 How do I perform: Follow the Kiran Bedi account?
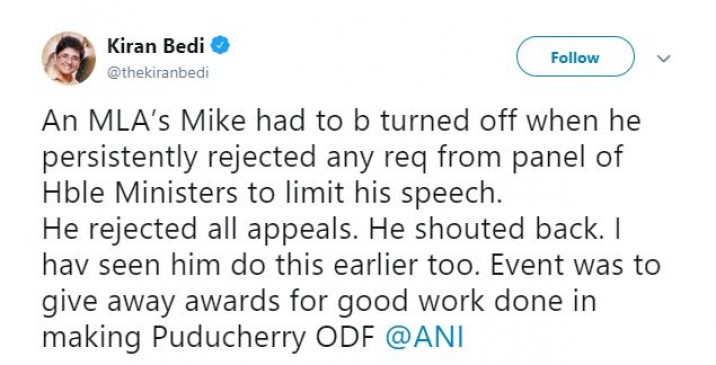[x=575, y=57]
